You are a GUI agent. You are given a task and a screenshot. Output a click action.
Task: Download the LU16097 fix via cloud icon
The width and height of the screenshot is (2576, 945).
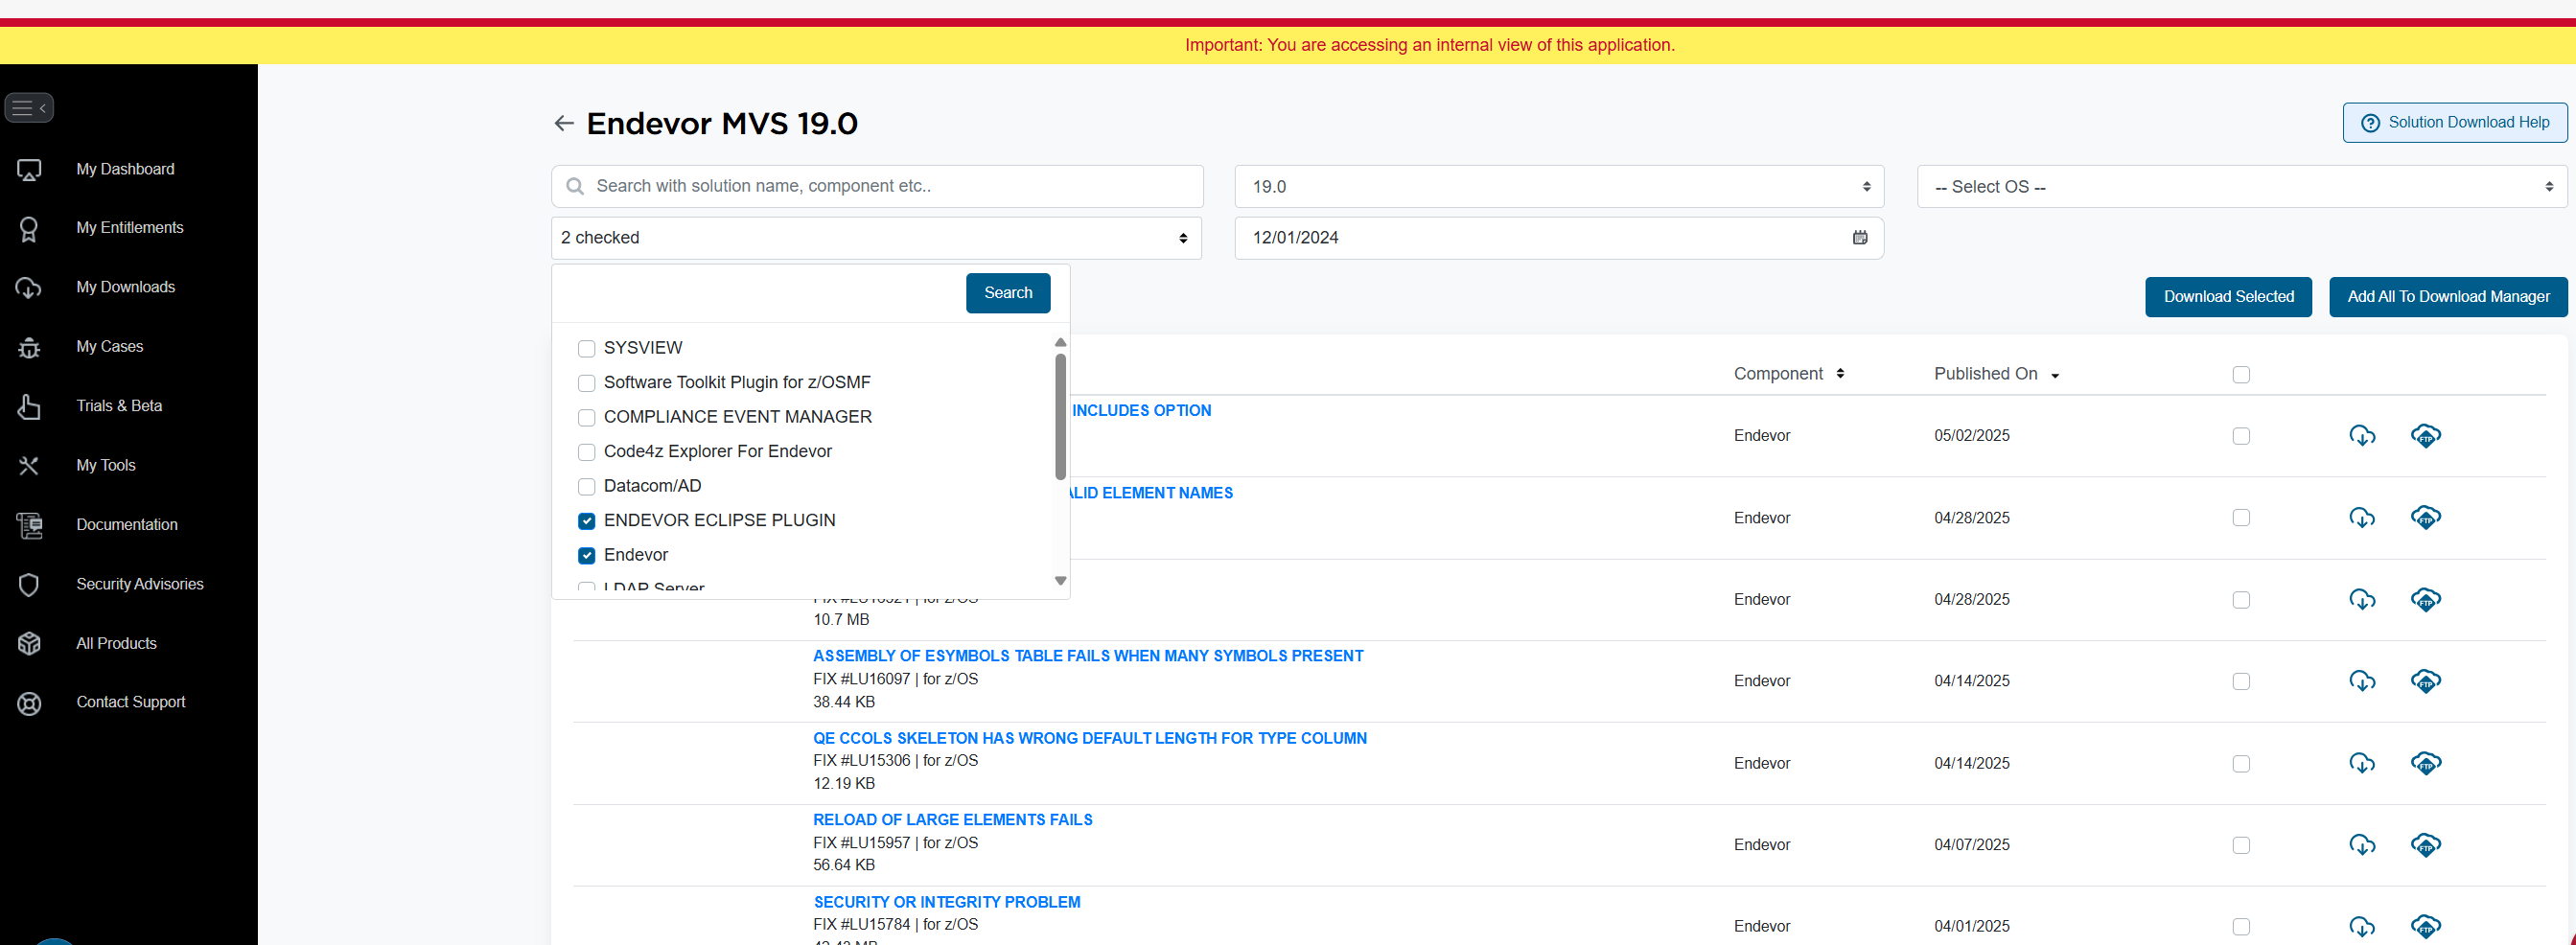click(x=2362, y=681)
